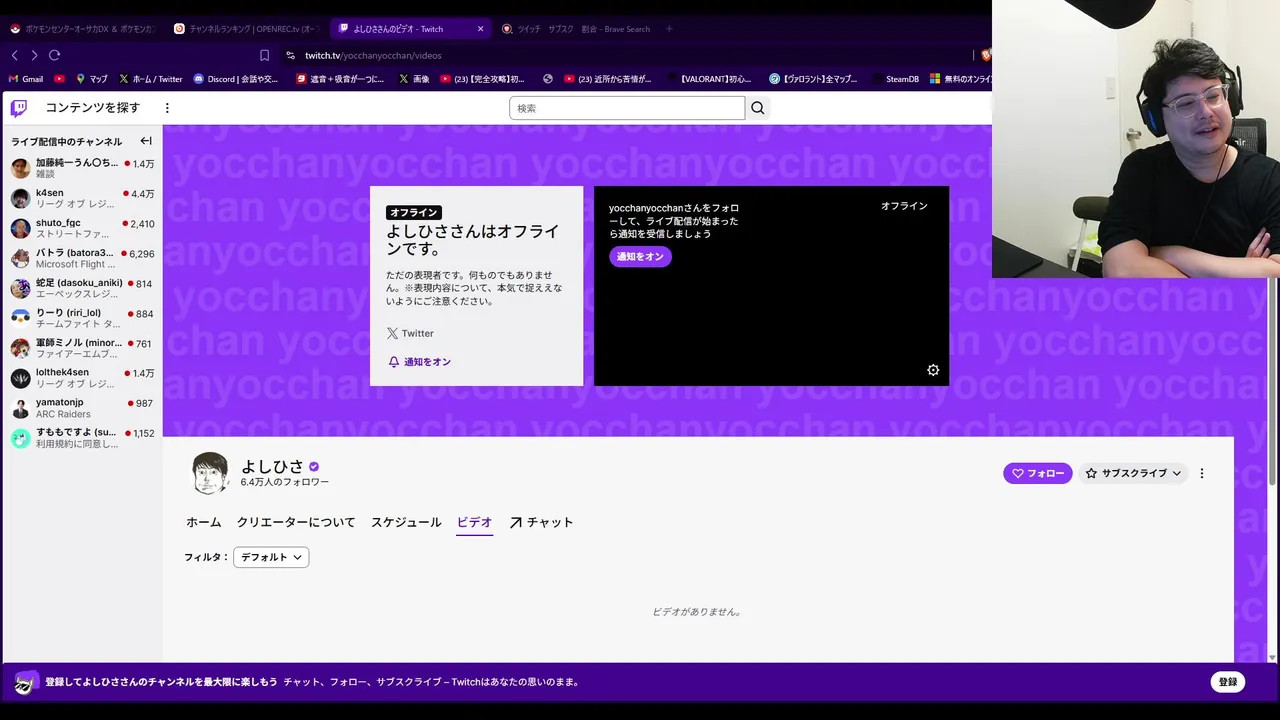Toggle the bell 通知をオン link in offline card

point(420,362)
